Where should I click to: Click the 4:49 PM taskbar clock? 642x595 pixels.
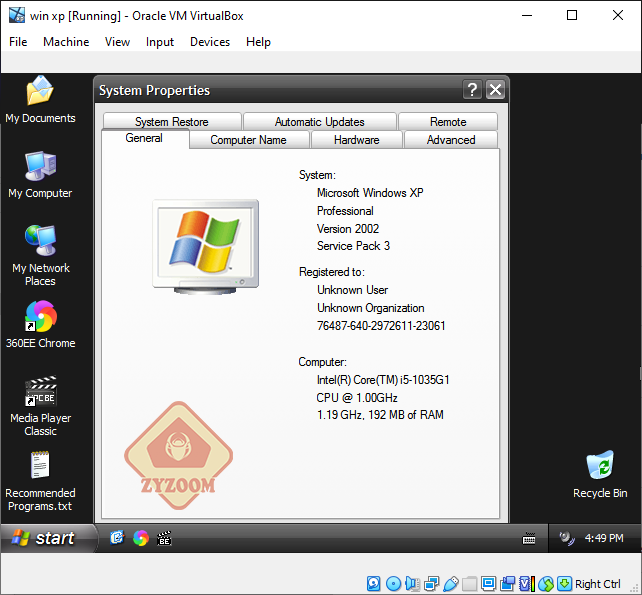[604, 538]
